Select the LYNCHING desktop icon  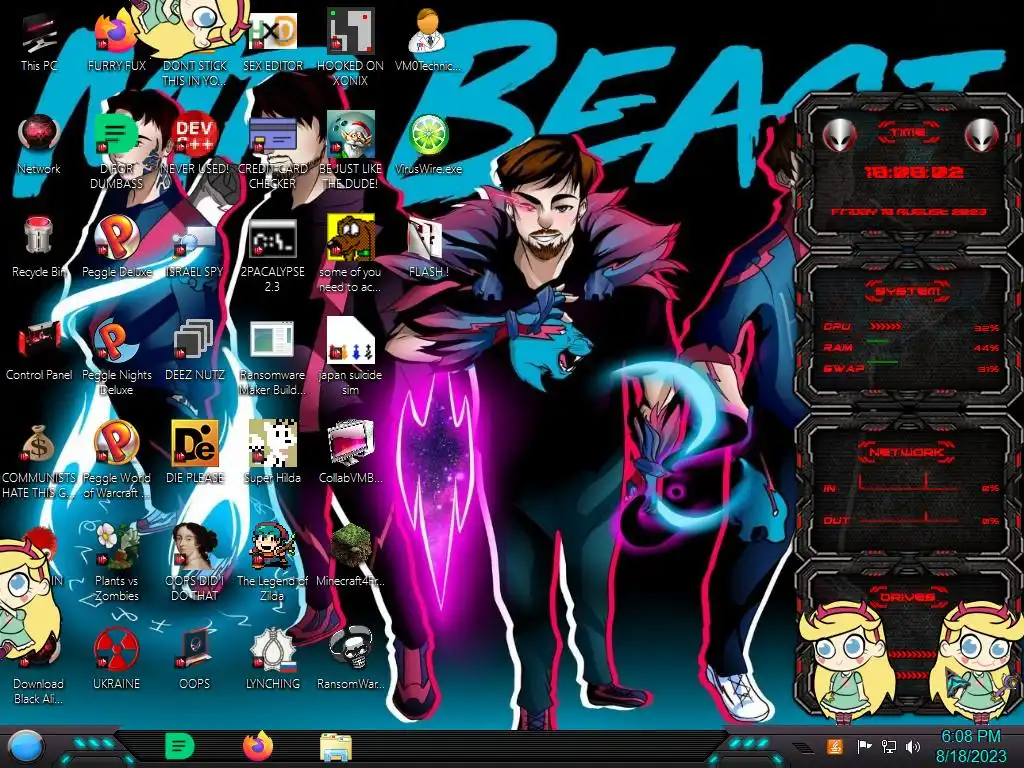tap(272, 649)
